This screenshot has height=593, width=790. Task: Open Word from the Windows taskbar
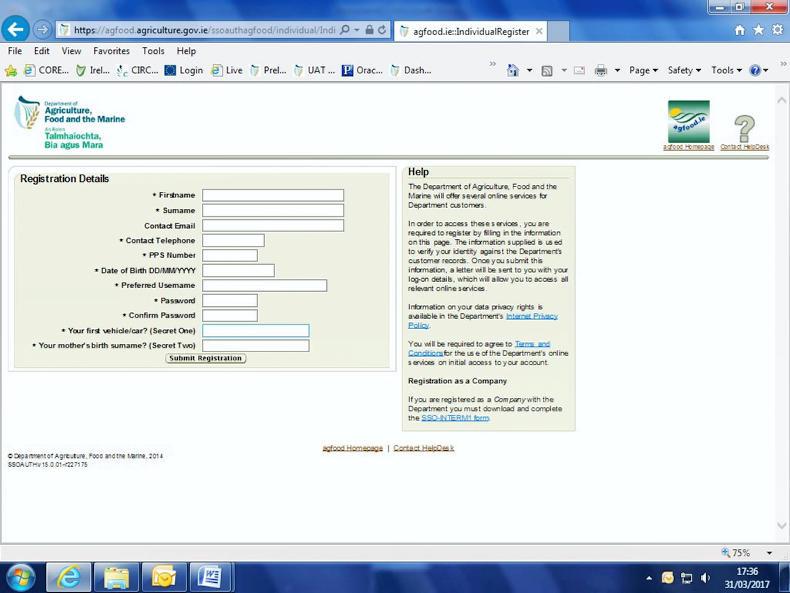click(x=211, y=577)
